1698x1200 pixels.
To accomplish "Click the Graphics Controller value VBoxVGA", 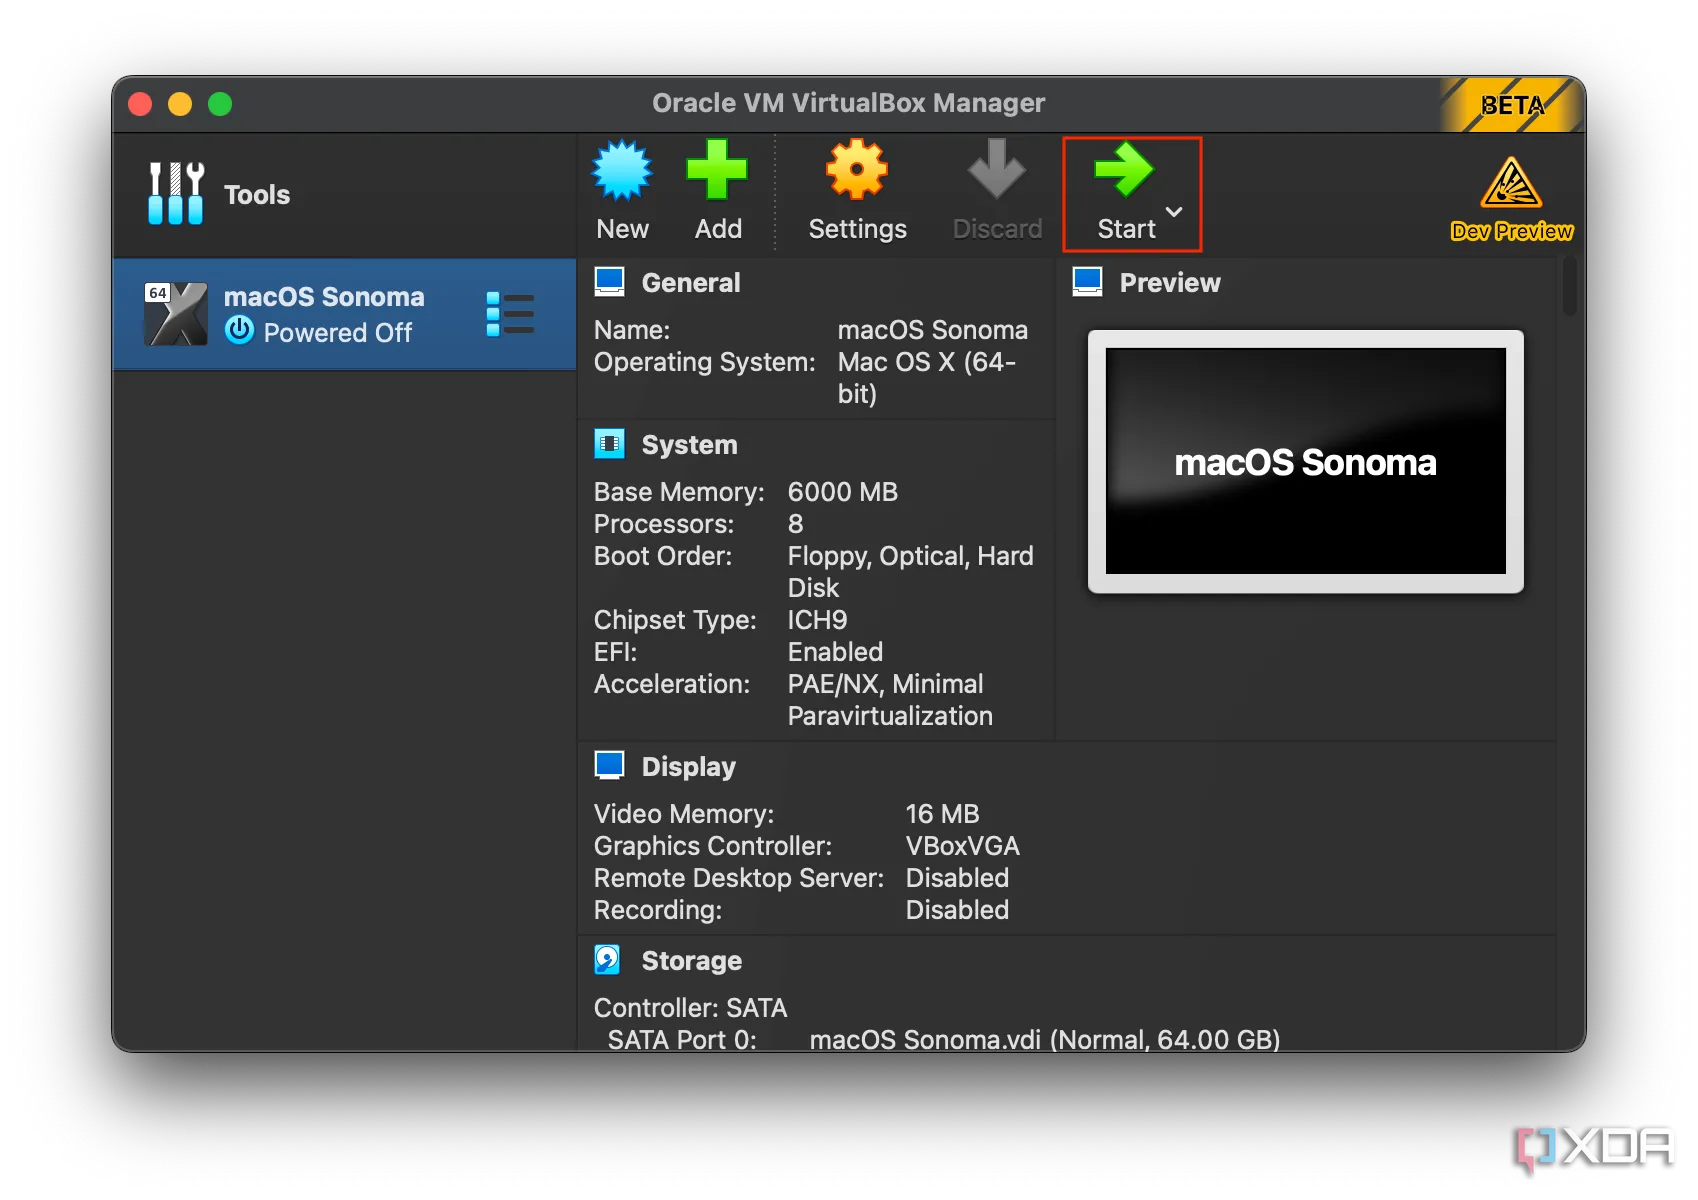I will pyautogui.click(x=962, y=846).
